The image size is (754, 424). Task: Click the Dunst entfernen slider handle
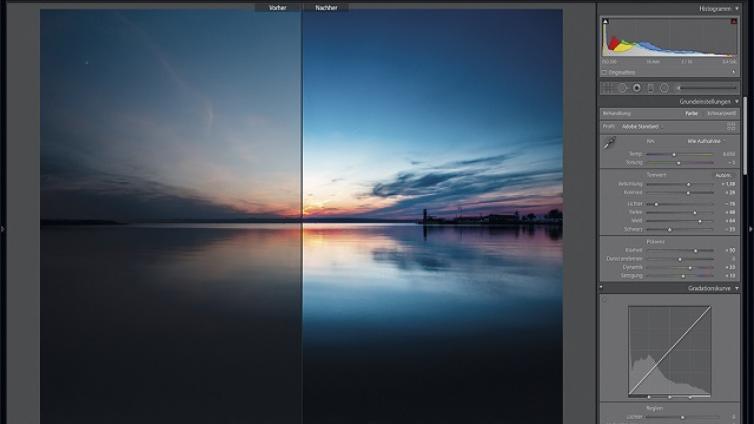680,259
